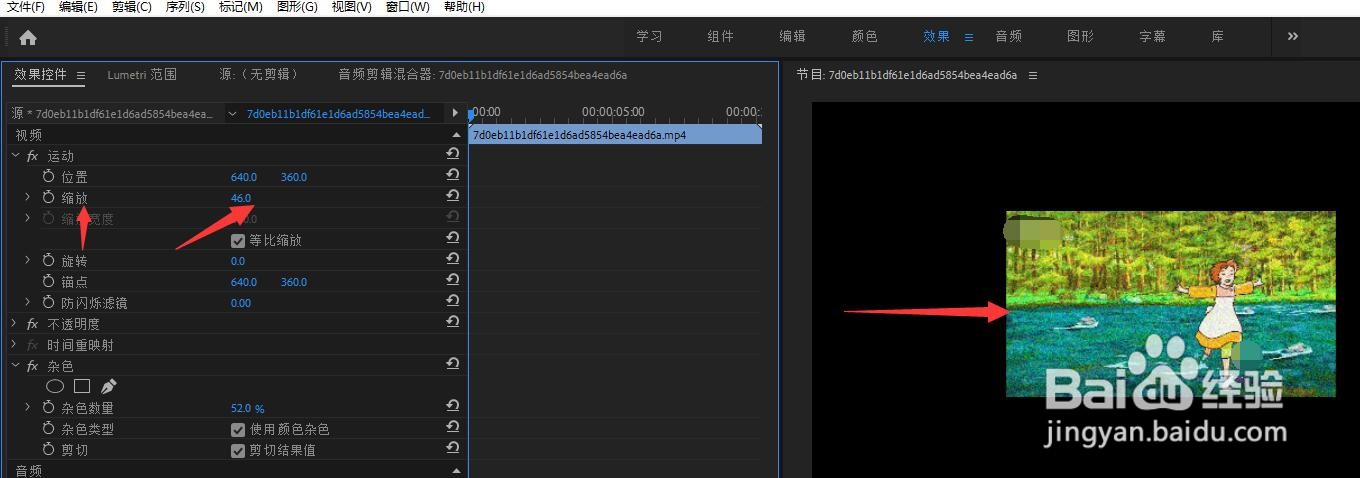Viewport: 1360px width, 478px height.
Task: Expand the 不透明度 effect group
Action: coord(15,323)
